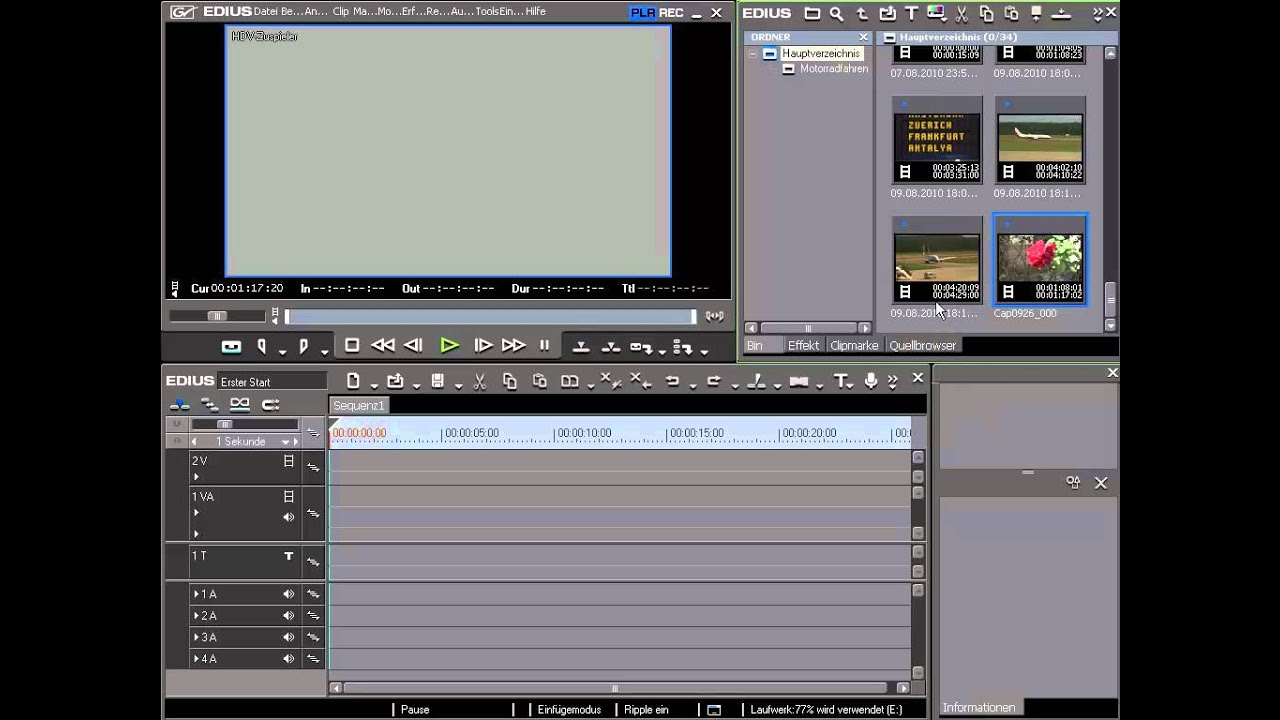1280x720 pixels.
Task: Create a title with the T tool
Action: tap(841, 381)
